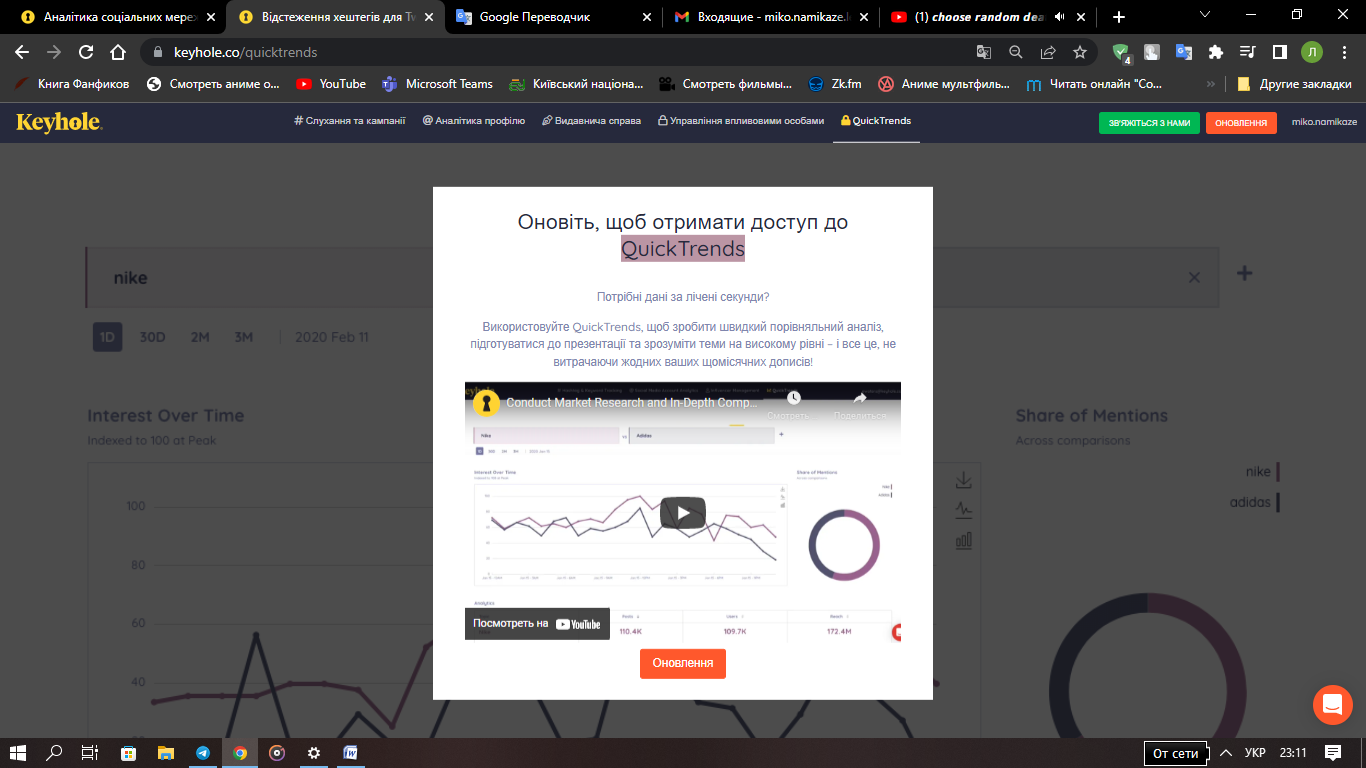This screenshot has width=1366, height=768.
Task: Open YouTube bookmark
Action: click(x=331, y=84)
